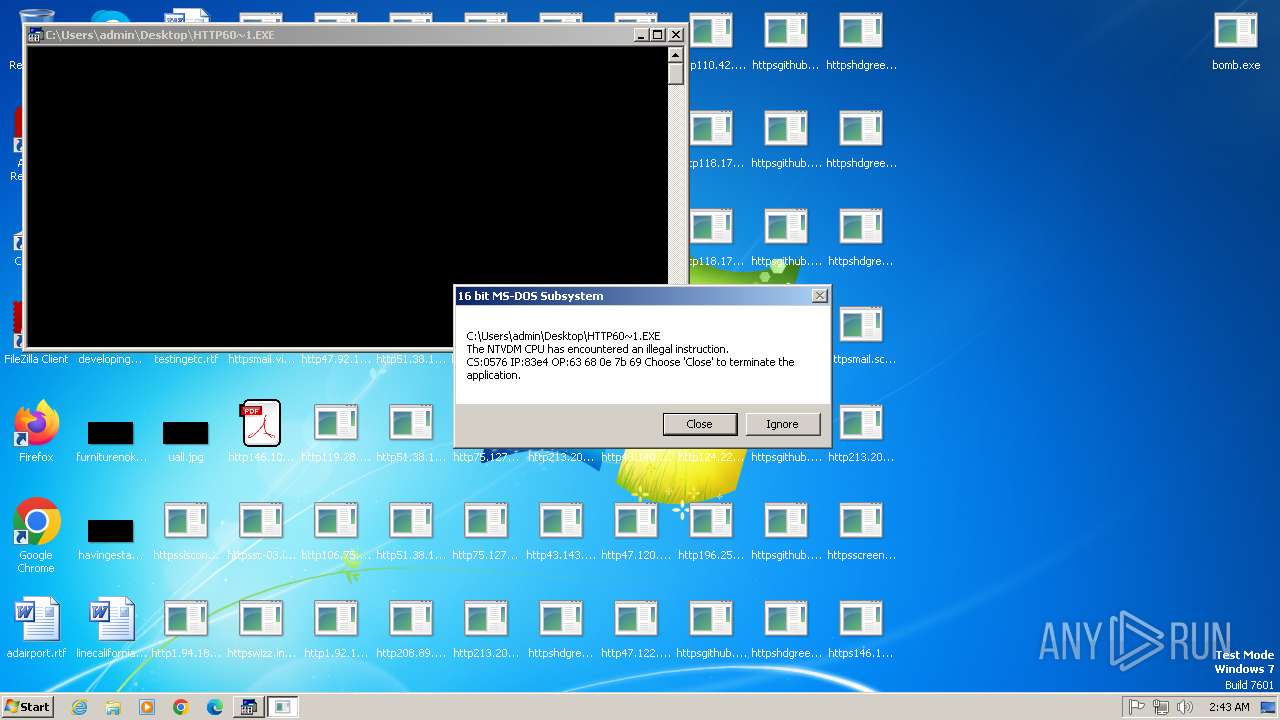Click Ignore in the MS-DOS Subsystem dialog

click(782, 424)
